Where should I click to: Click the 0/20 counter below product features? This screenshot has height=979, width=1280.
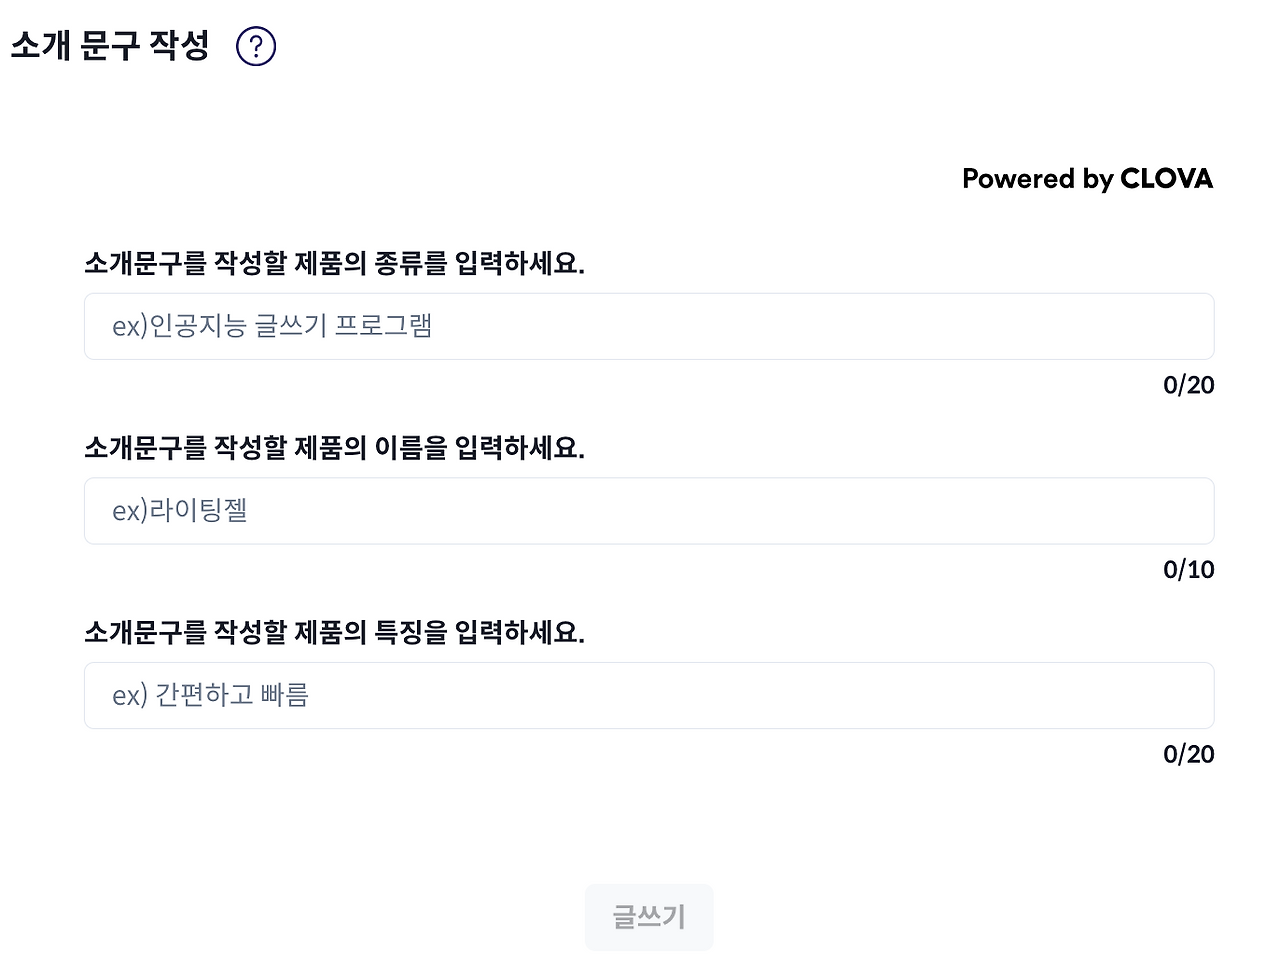[x=1189, y=754]
